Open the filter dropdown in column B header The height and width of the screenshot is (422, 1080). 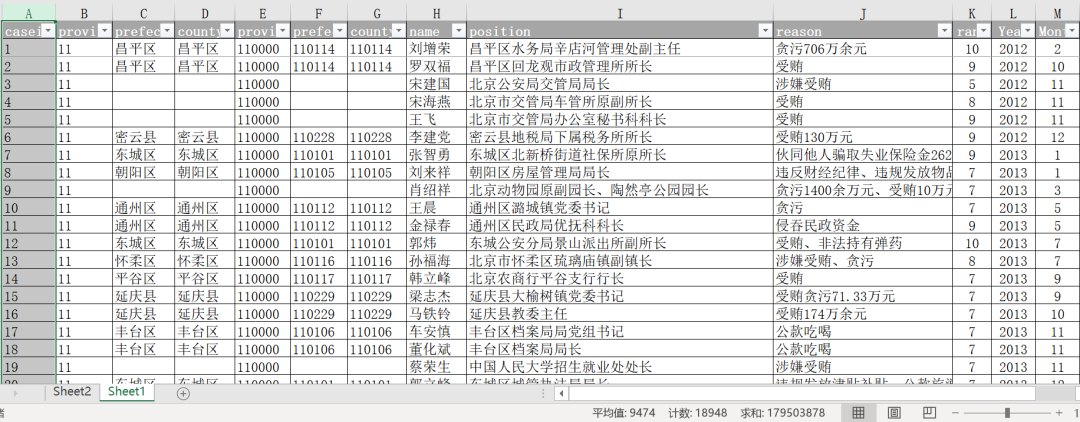[104, 31]
